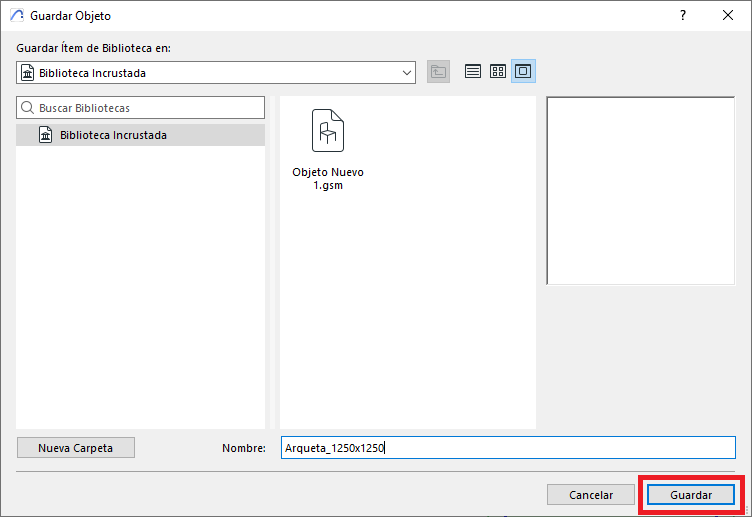Click the empty preview pane on right
This screenshot has height=517, width=752.
(x=641, y=190)
